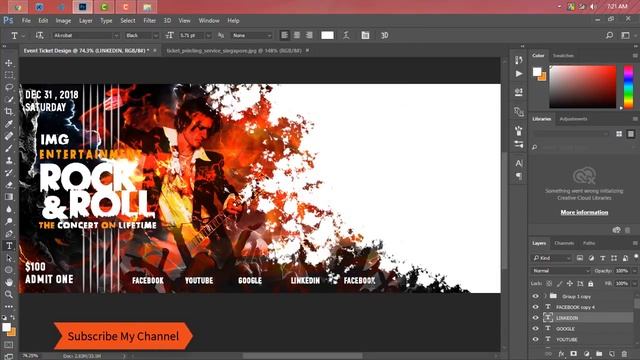This screenshot has height=360, width=640.
Task: Select the Brush tool
Action: click(x=9, y=148)
